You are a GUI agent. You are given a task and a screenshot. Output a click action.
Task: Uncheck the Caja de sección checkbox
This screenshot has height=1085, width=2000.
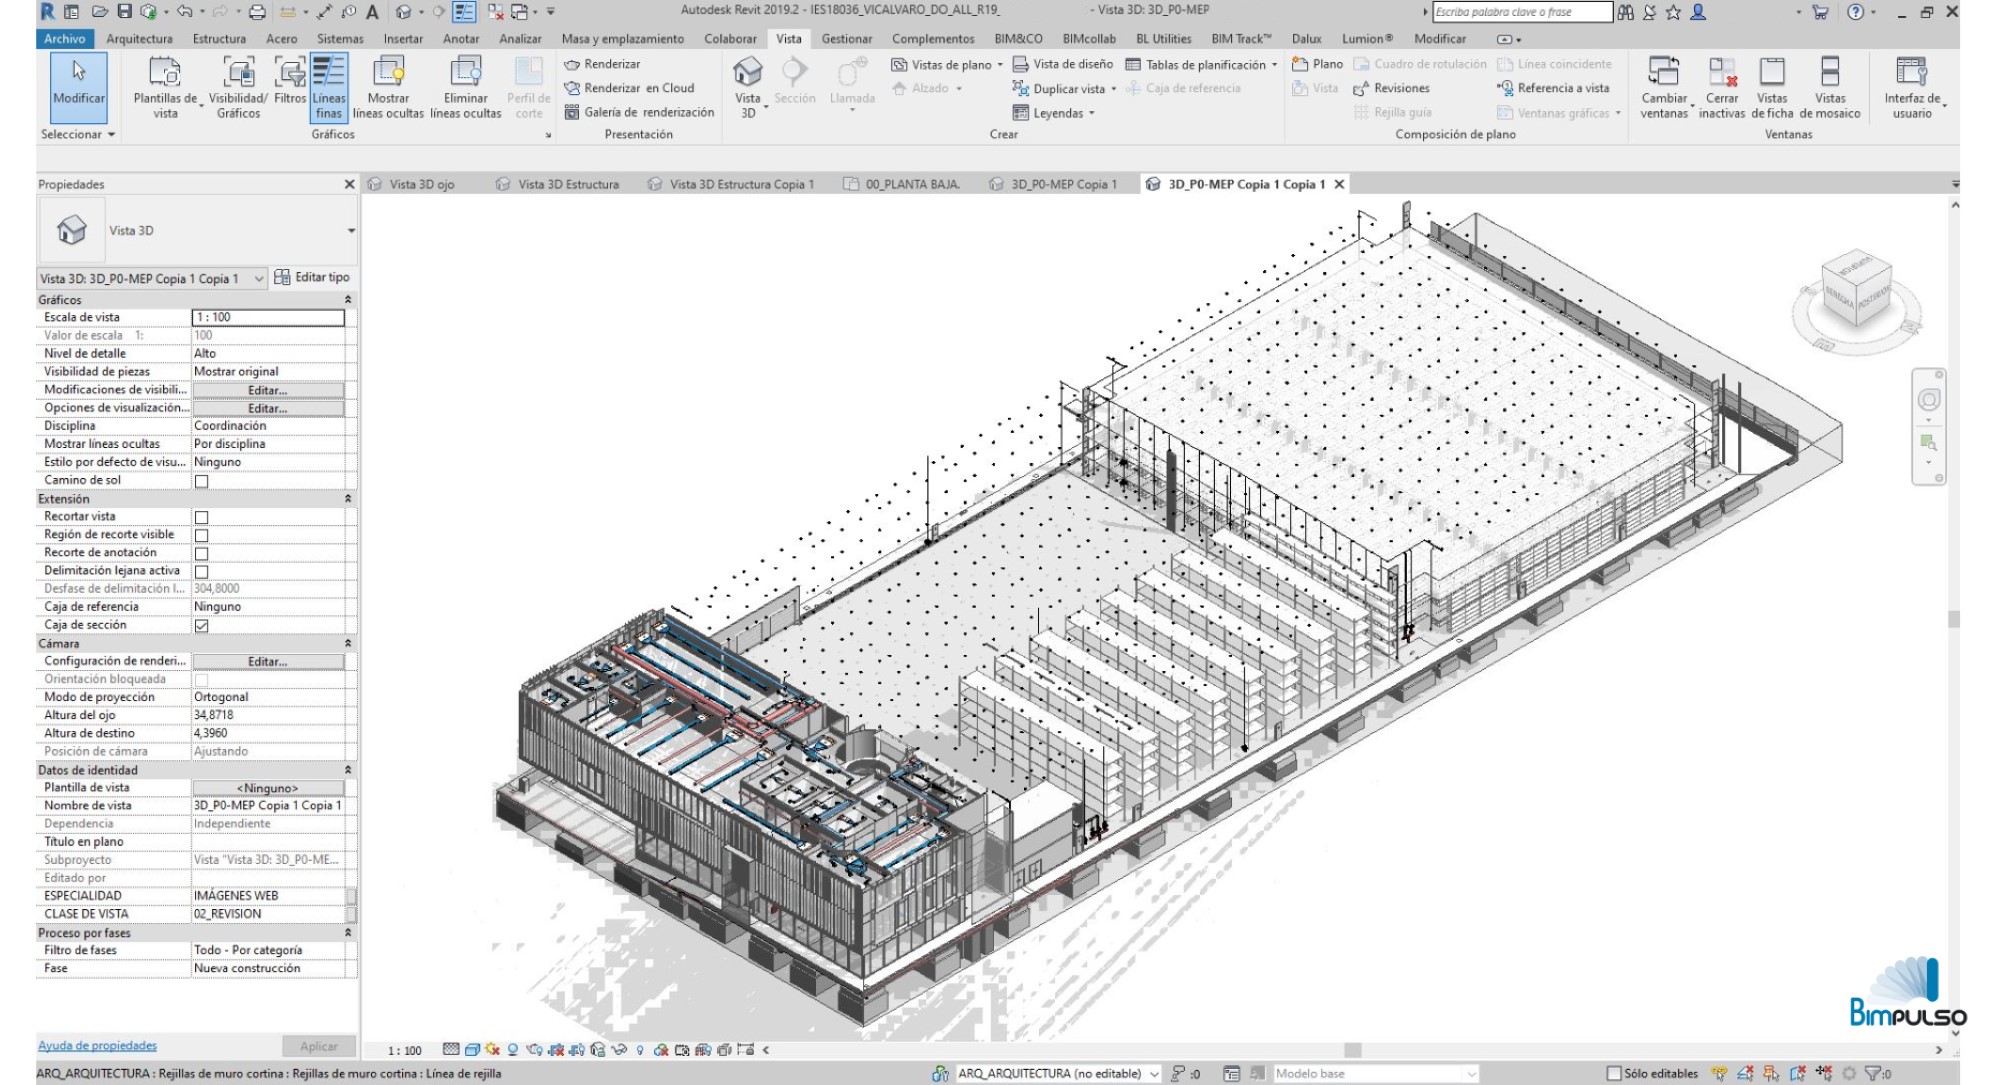coord(201,625)
